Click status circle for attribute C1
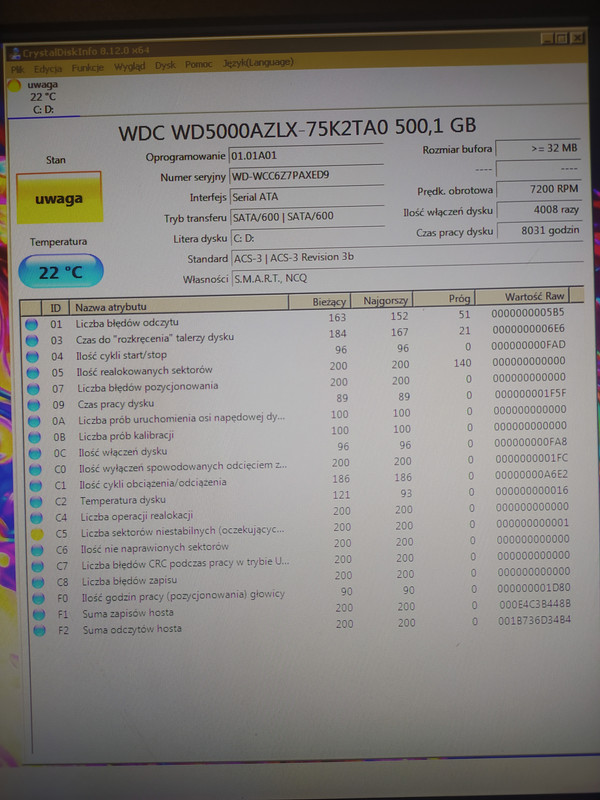This screenshot has width=600, height=800. pyautogui.click(x=36, y=486)
